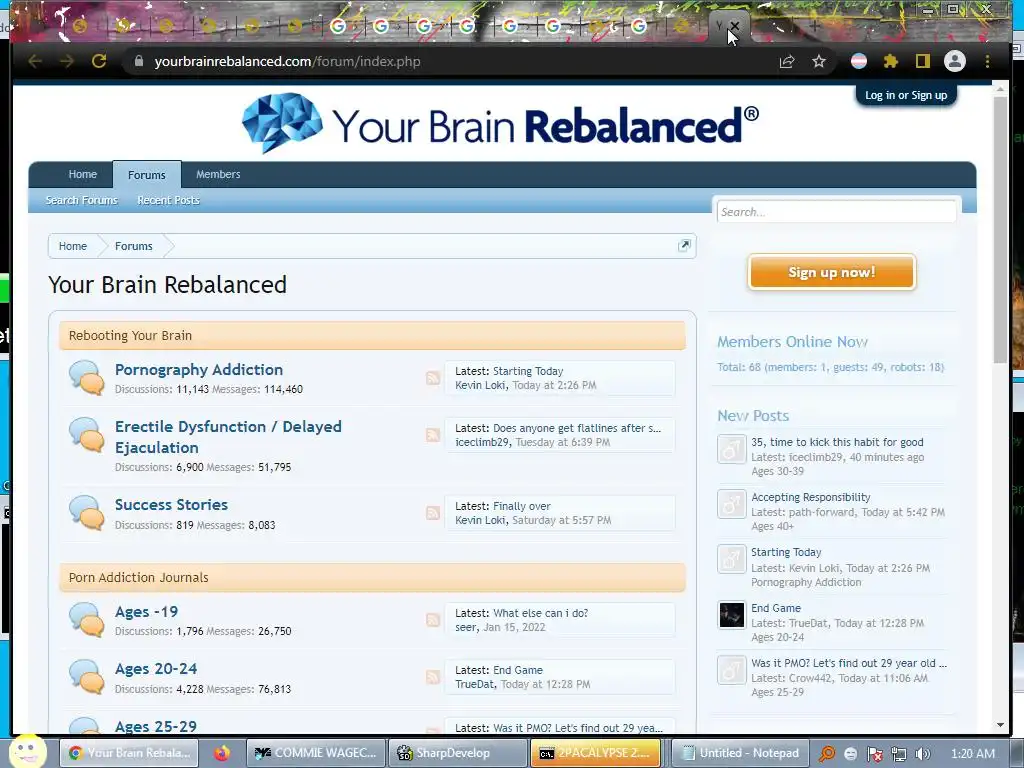The image size is (1024, 768).
Task: Open quick navigation menu icon in breadcrumb
Action: (x=684, y=246)
